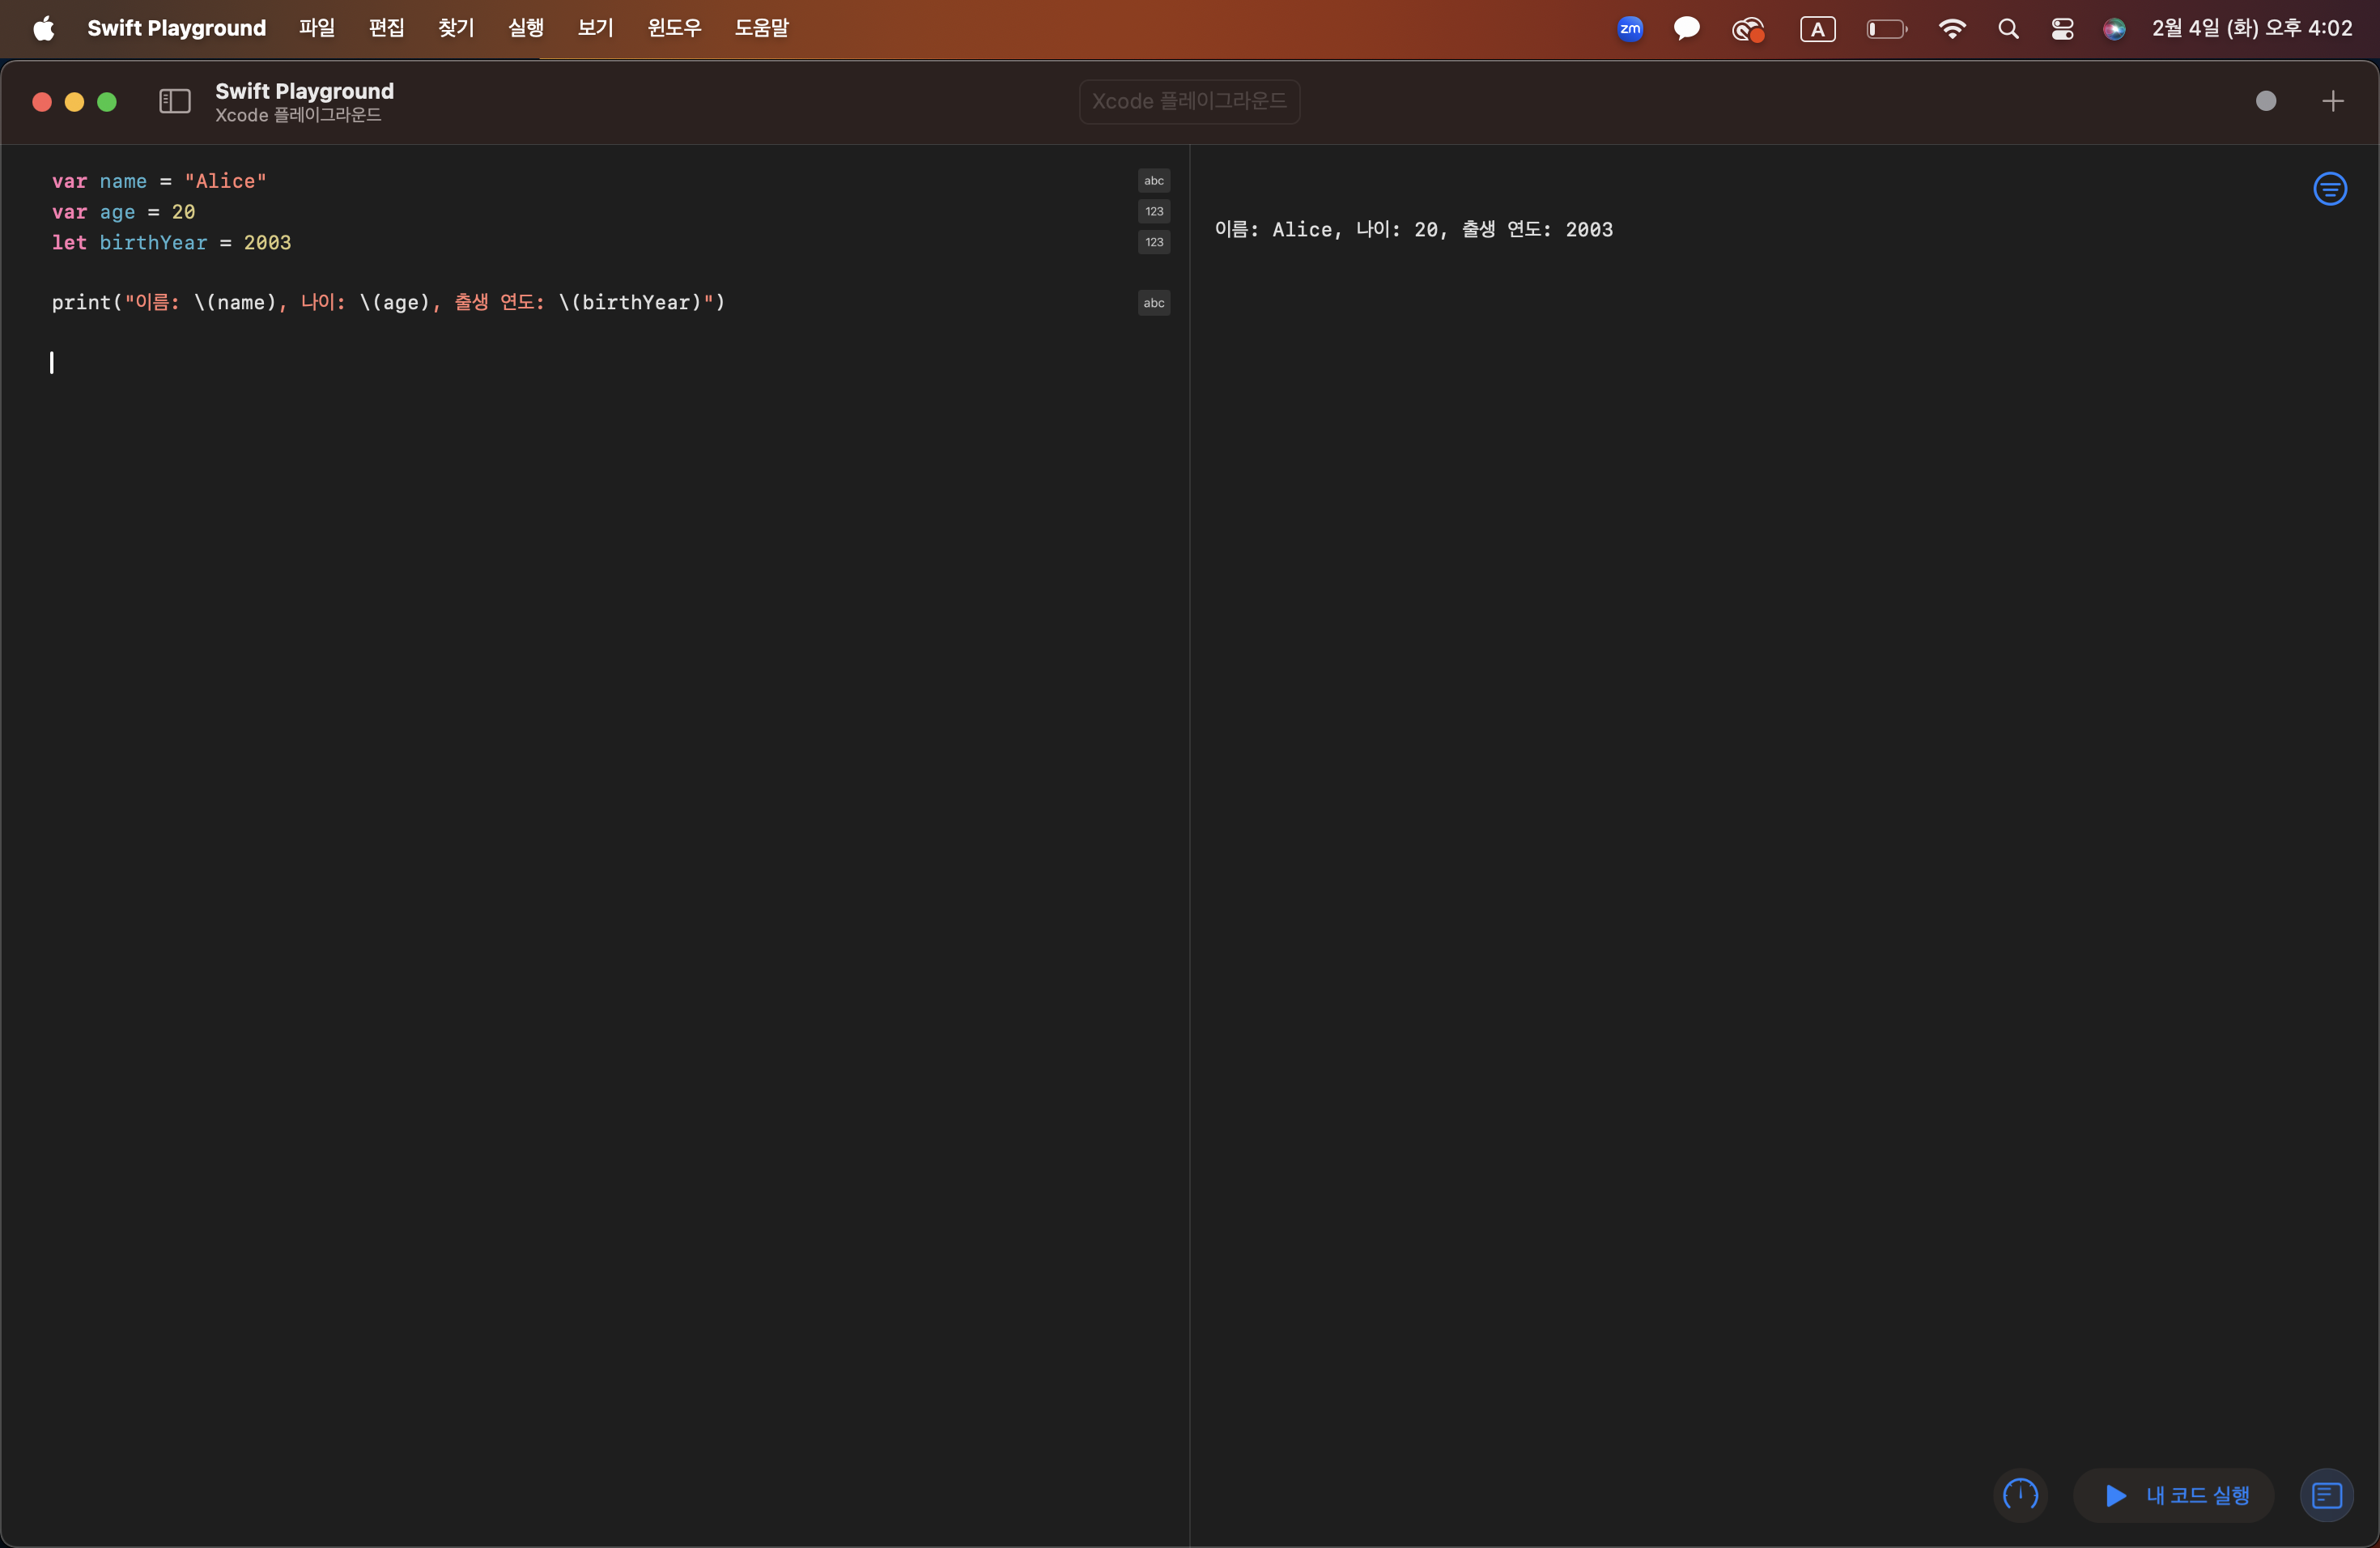Run code with 내 코드 실행 button
Screen dimensions: 2380x1548
2175,1495
